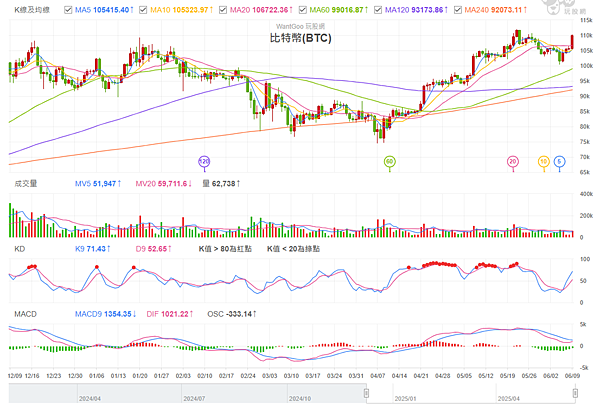Click the MA240 92073.11 value label
This screenshot has height=410, width=600.
tap(496, 10)
